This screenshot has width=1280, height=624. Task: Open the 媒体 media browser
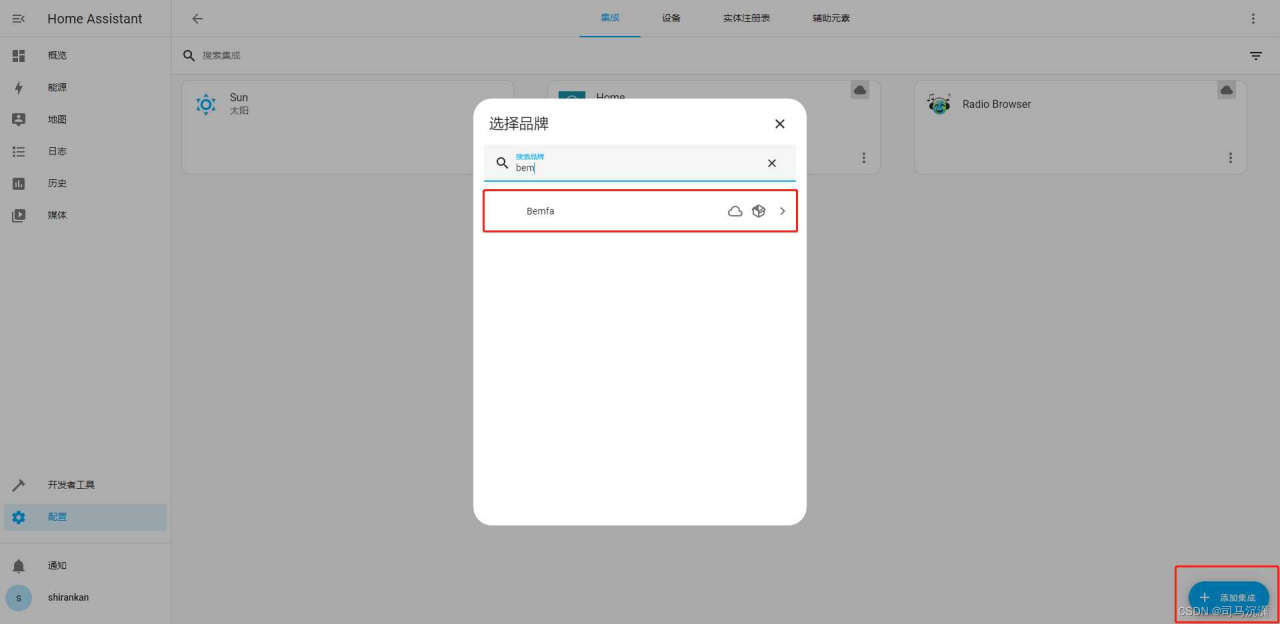coord(85,215)
